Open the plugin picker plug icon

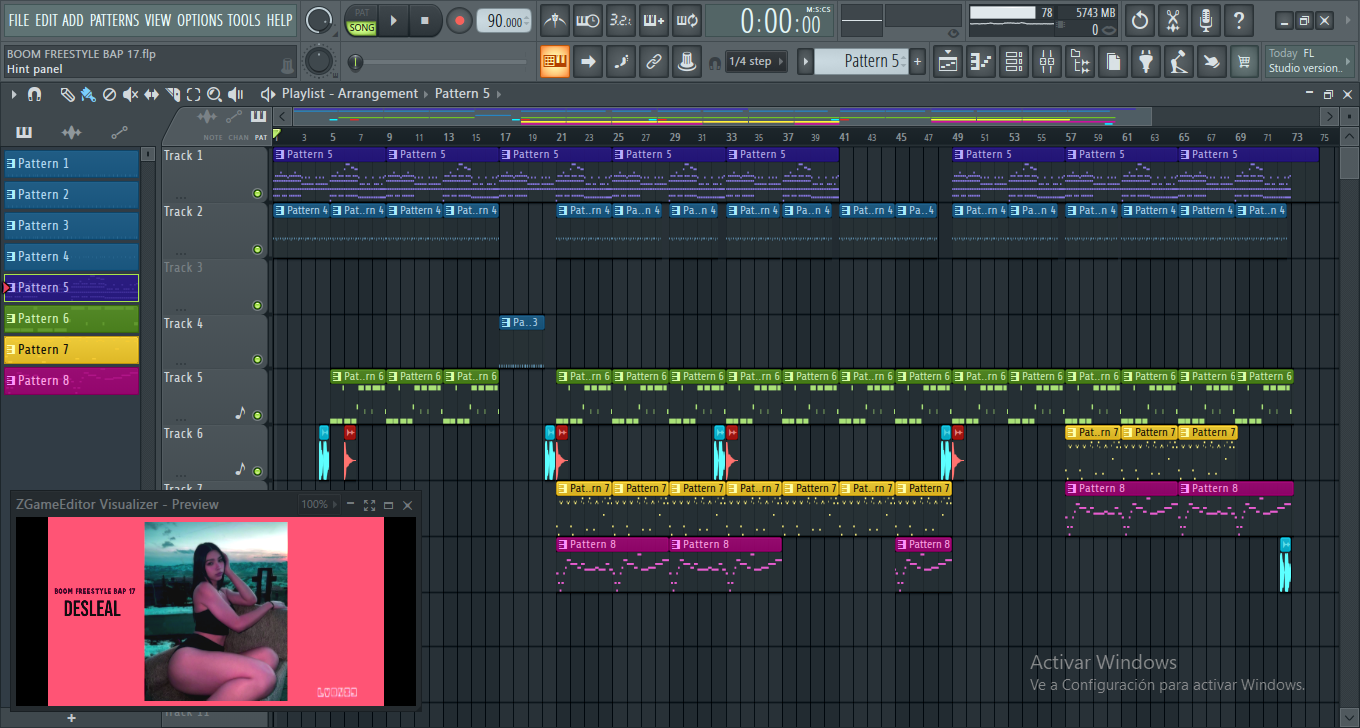(x=1146, y=62)
